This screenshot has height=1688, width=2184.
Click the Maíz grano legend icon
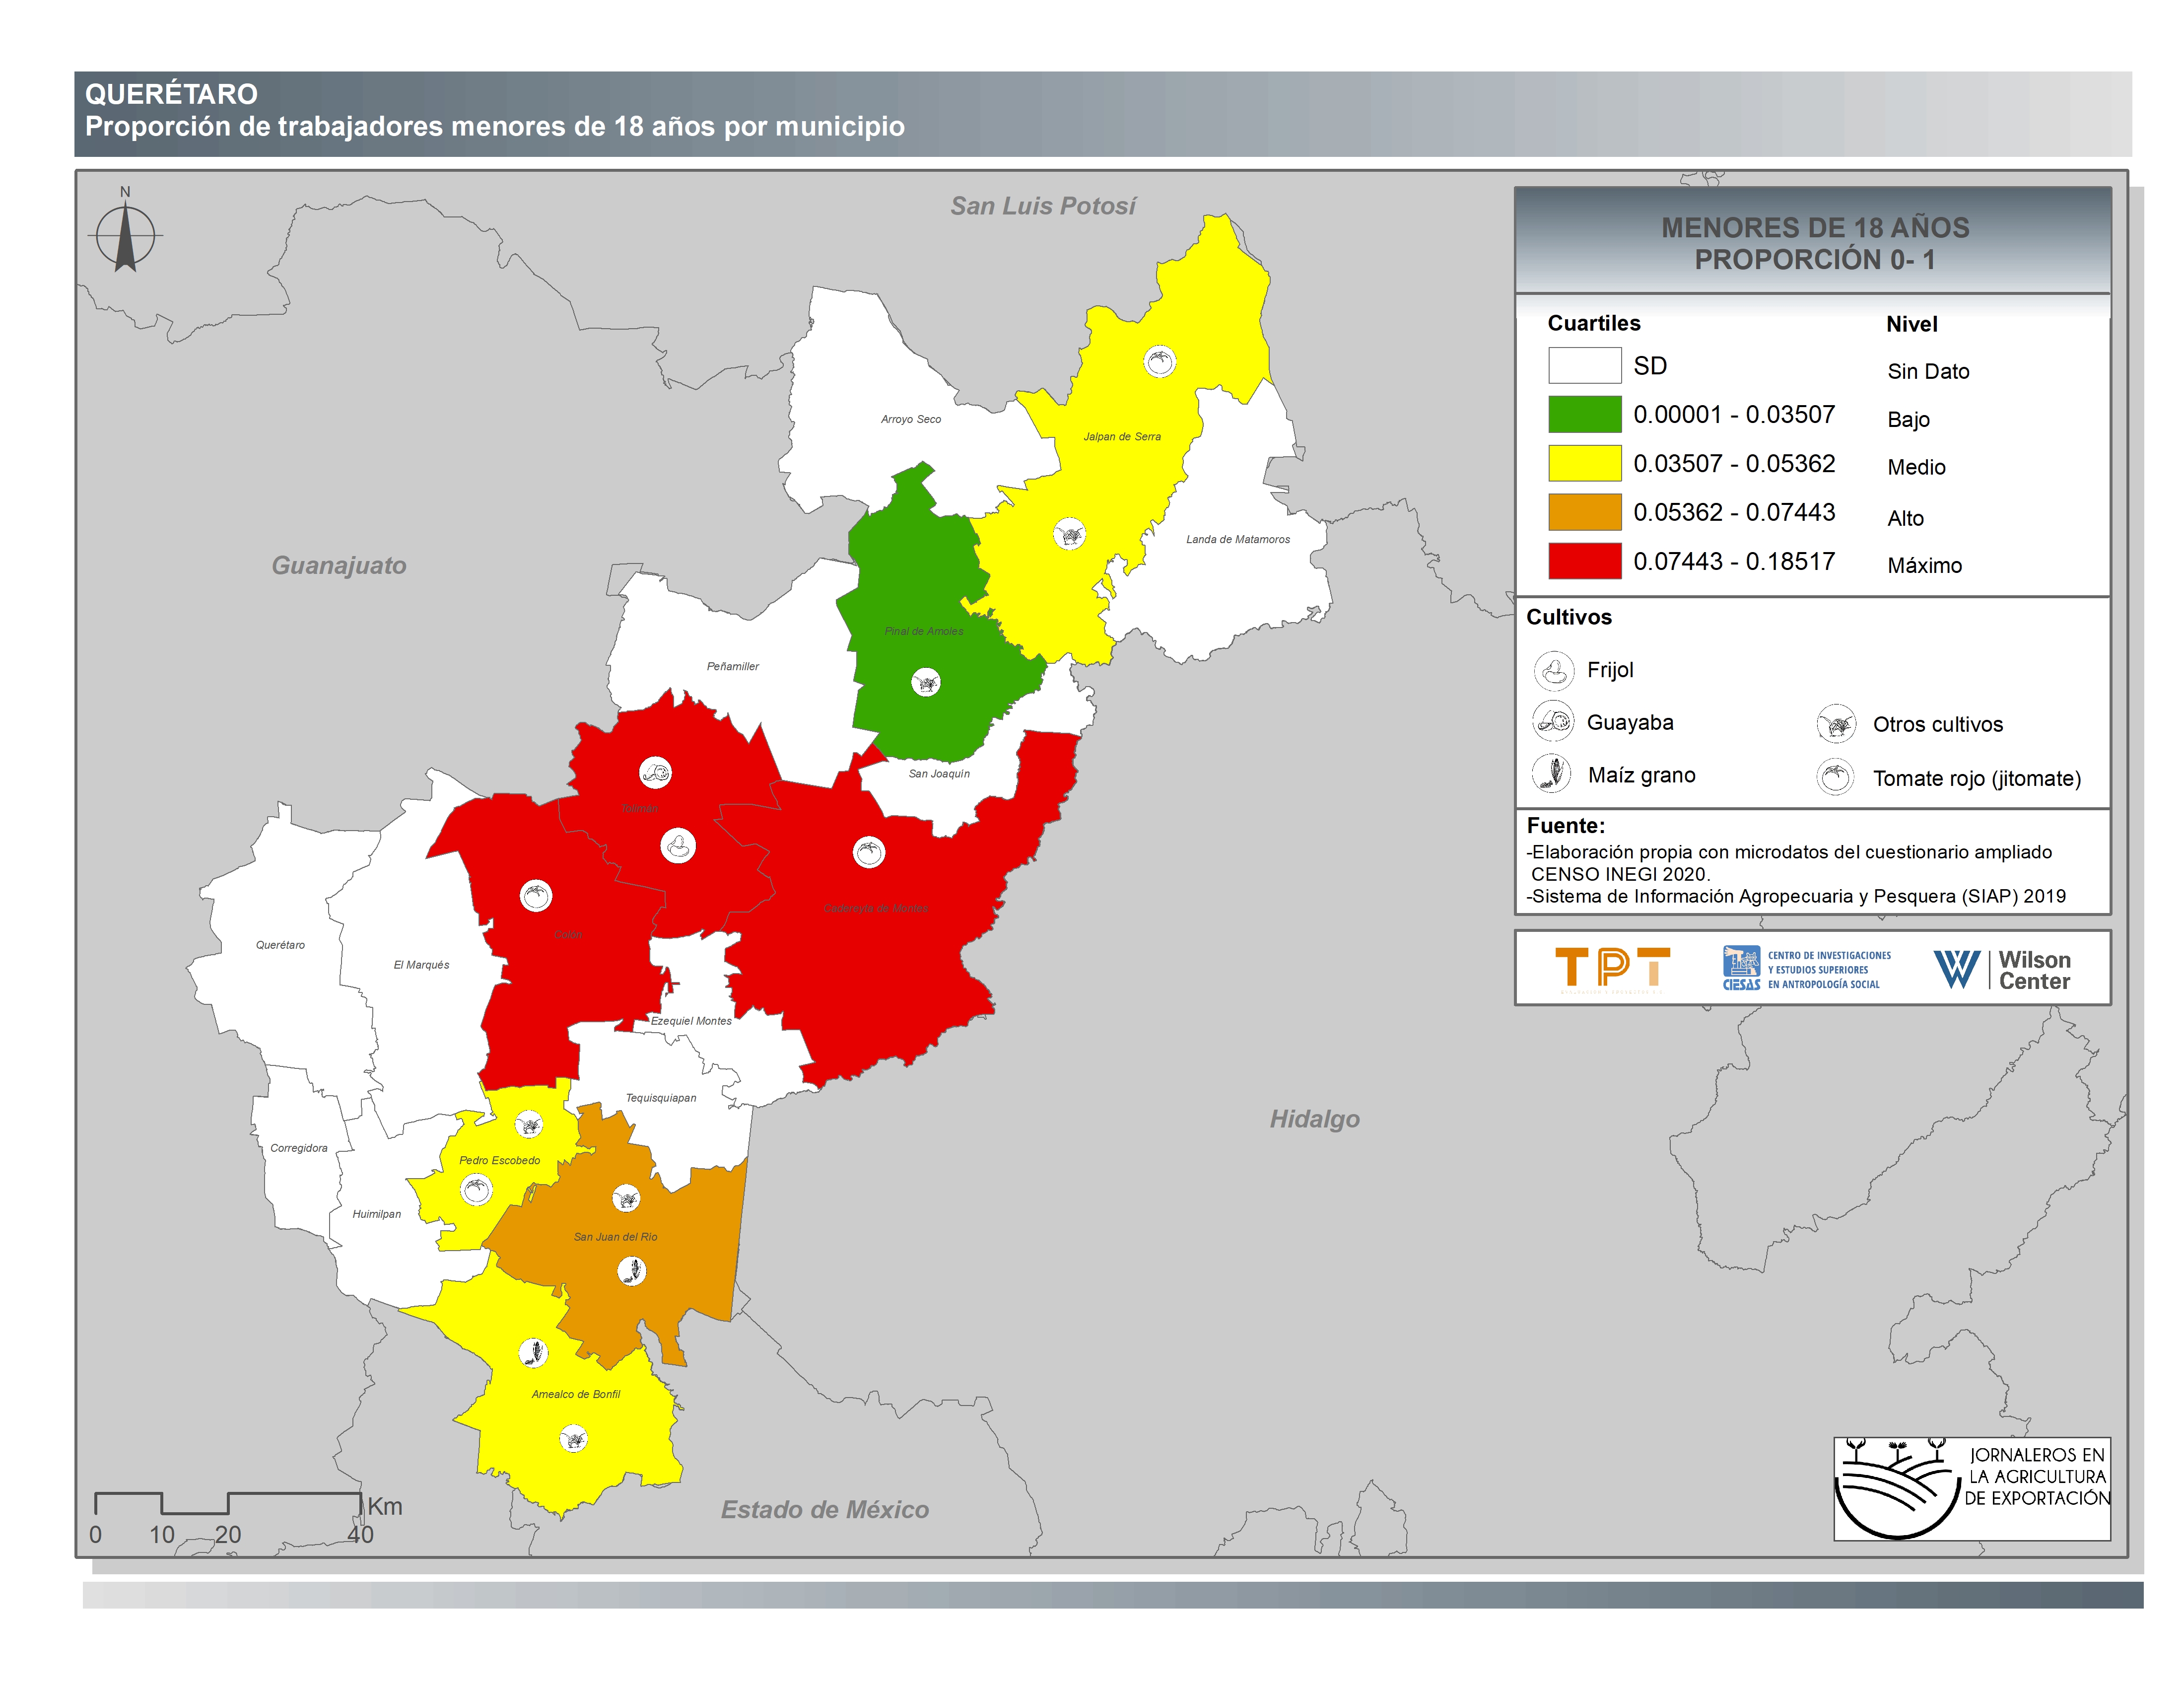pyautogui.click(x=1553, y=773)
